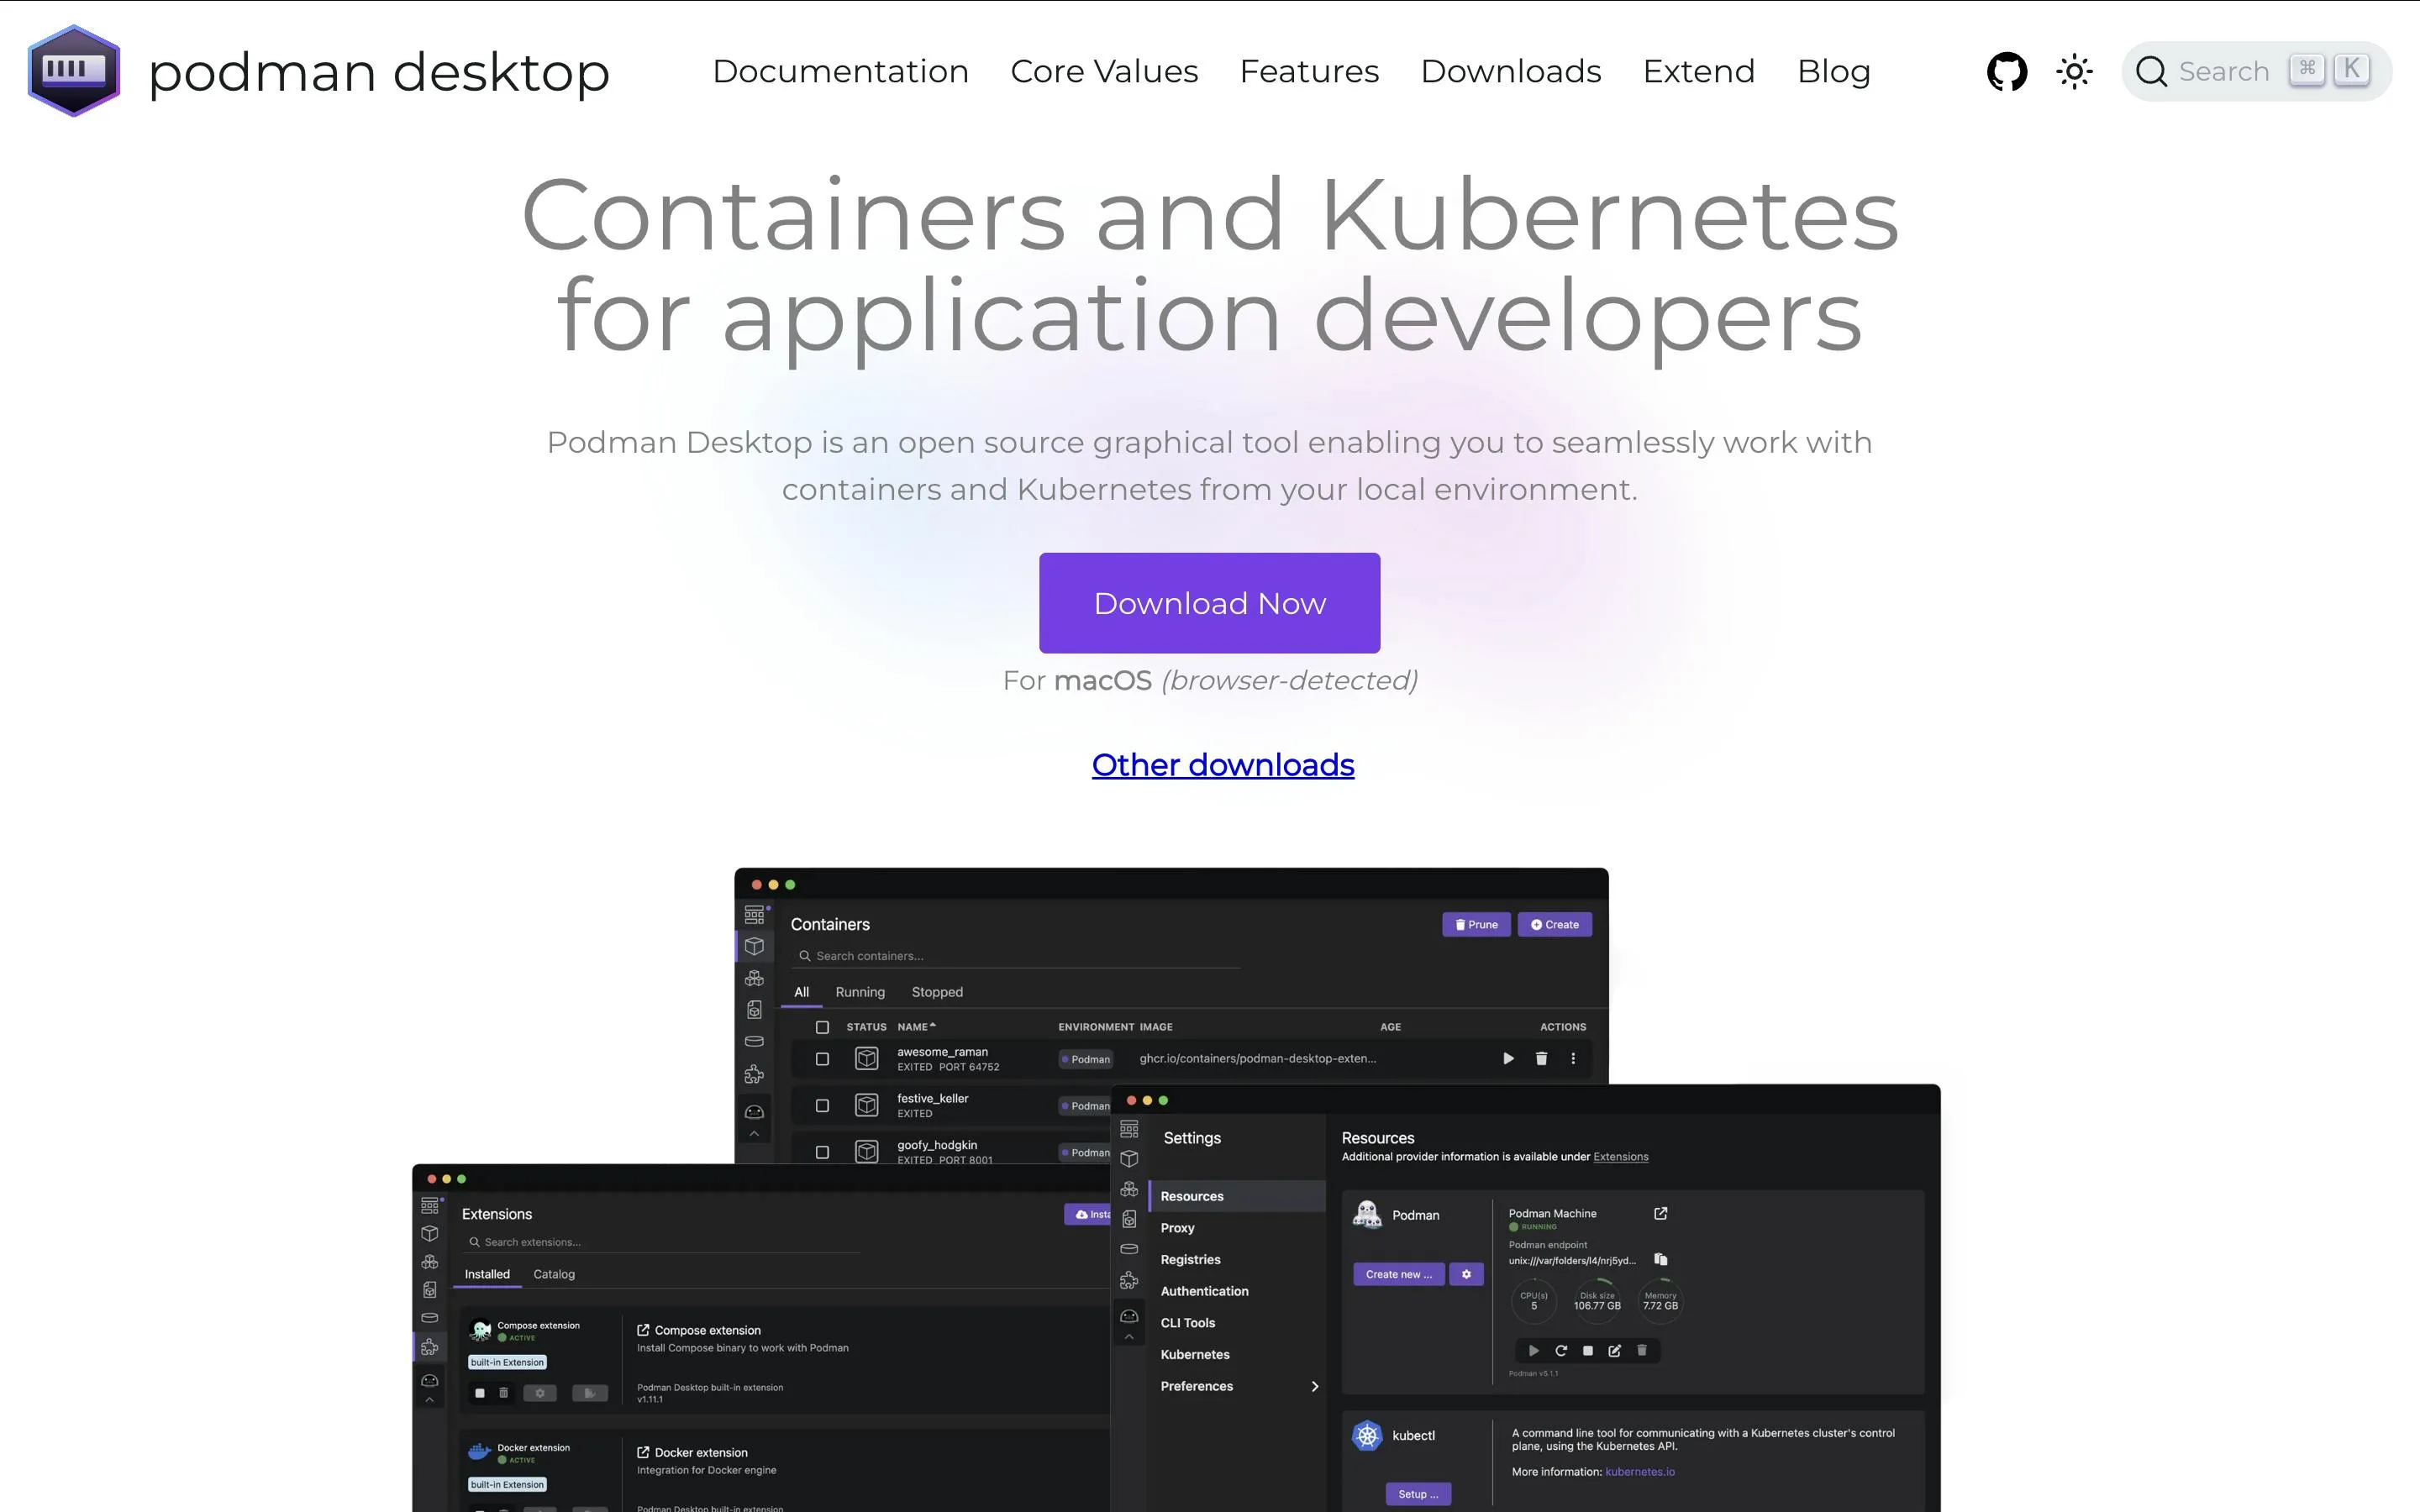
Task: Click the Search input field
Action: tap(2224, 71)
